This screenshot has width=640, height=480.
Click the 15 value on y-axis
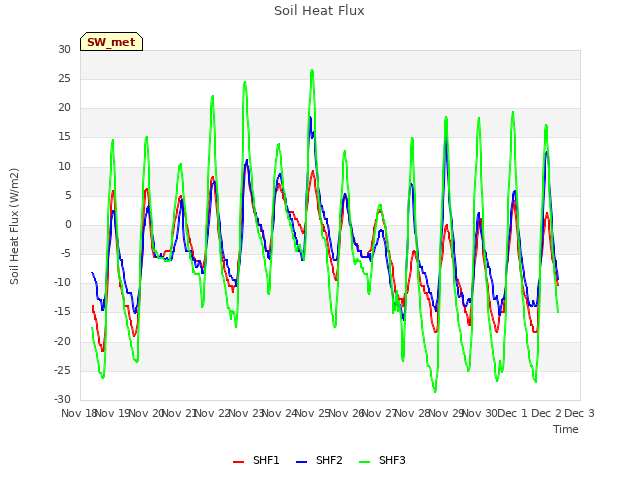tap(64, 137)
